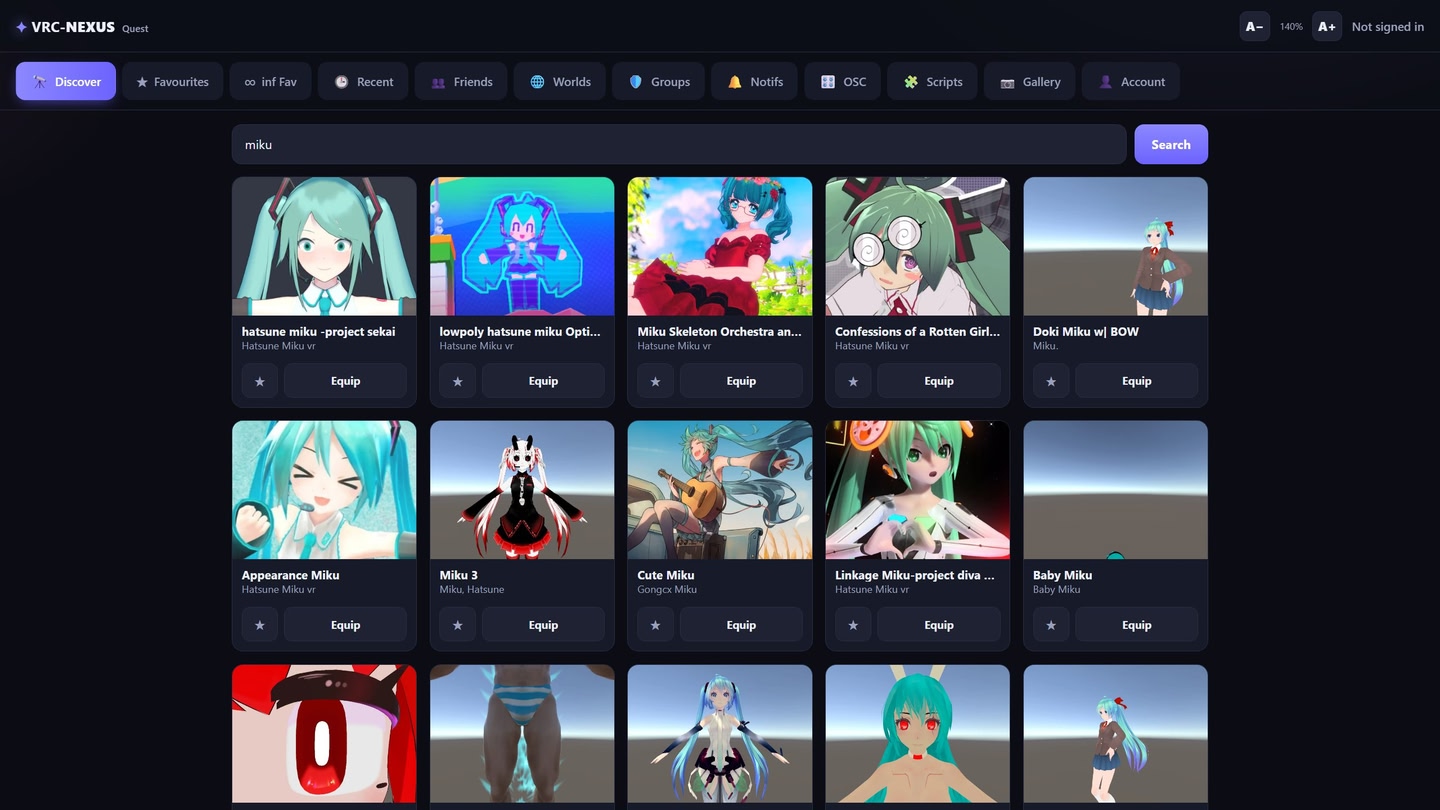Increase font size with A+ button
Screen dimensions: 1440x810
[1327, 27]
